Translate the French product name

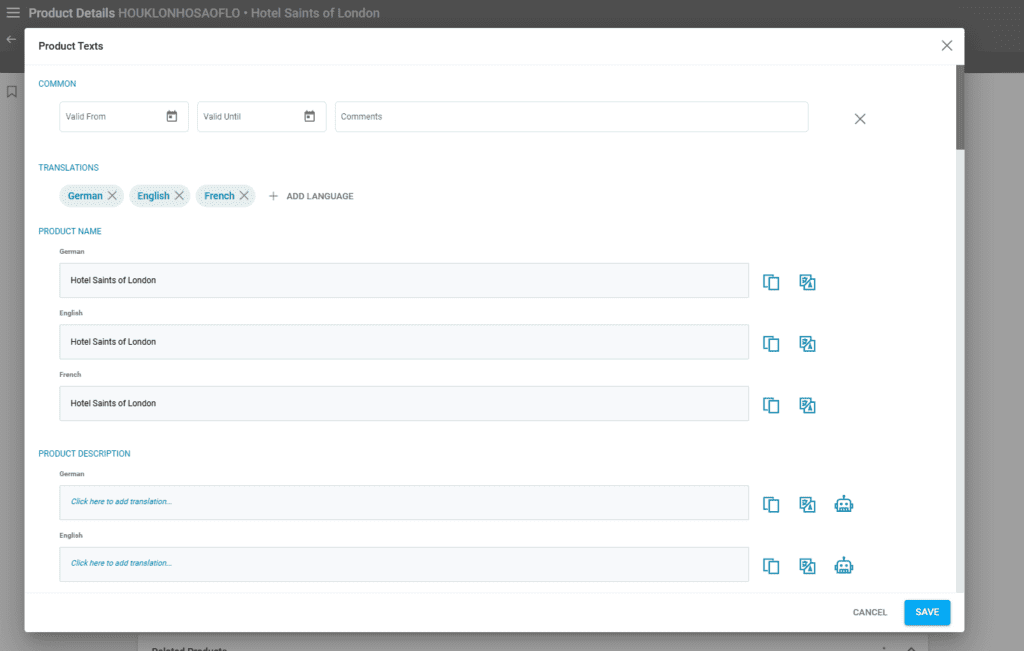(x=807, y=405)
